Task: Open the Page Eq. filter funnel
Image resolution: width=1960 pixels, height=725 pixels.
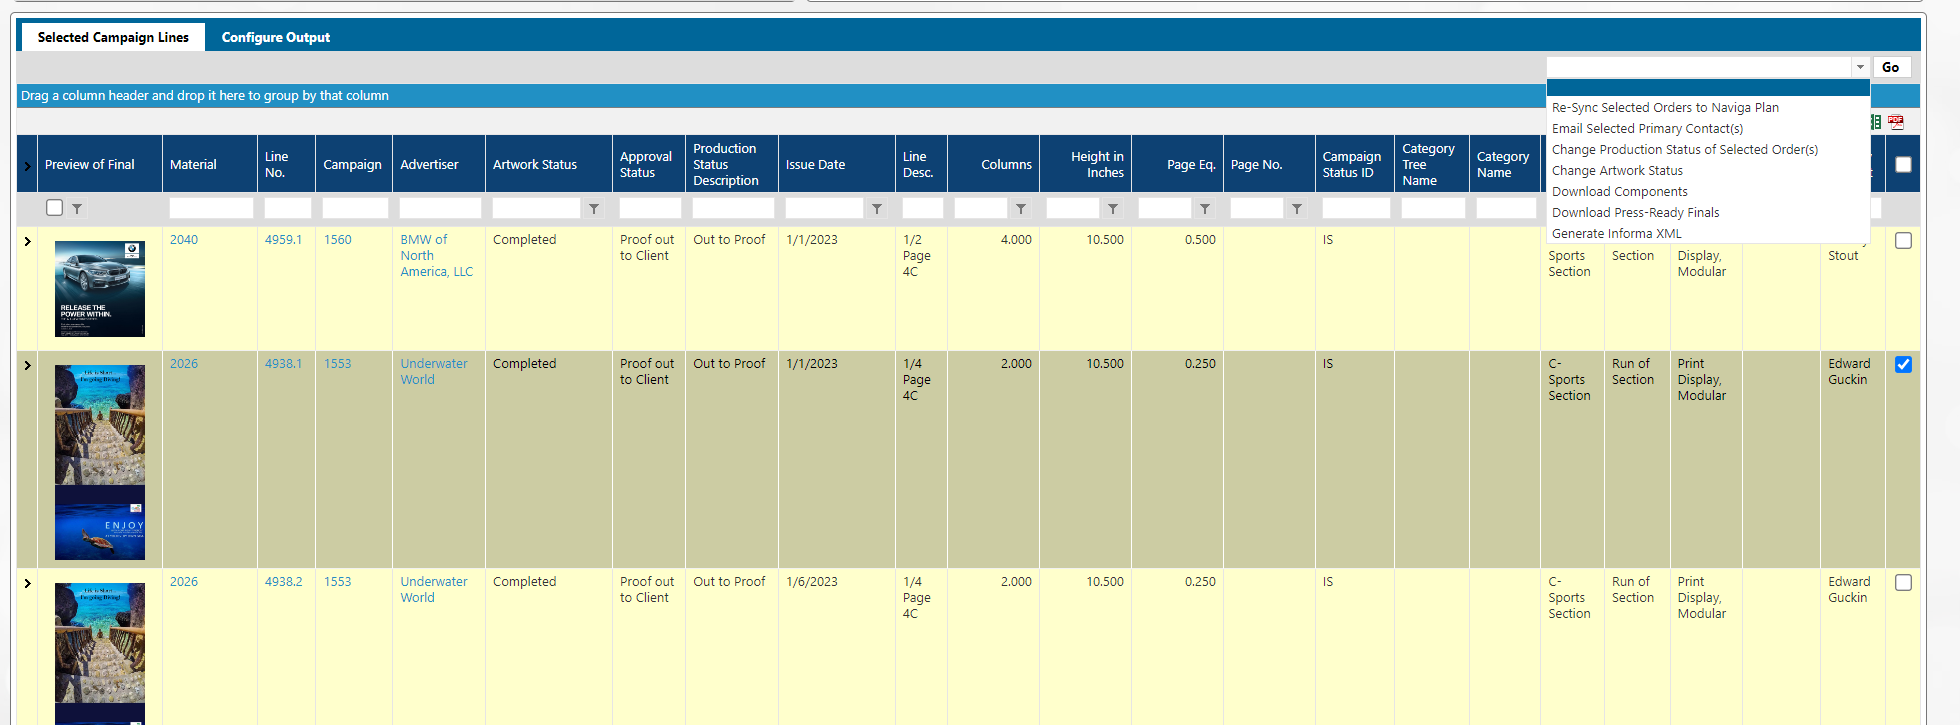Action: coord(1205,209)
